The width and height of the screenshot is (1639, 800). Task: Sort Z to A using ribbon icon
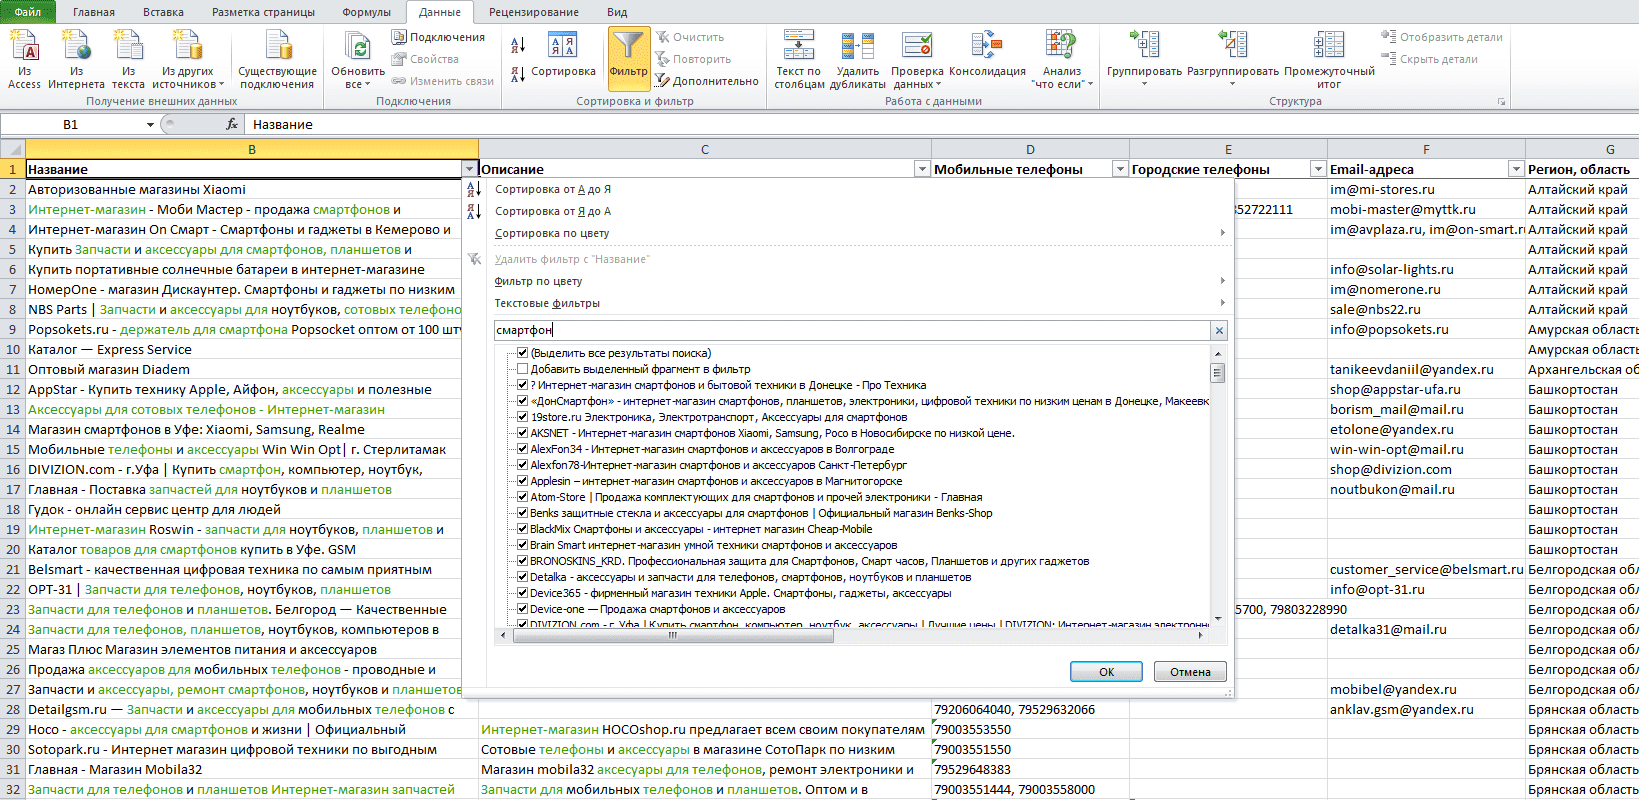(x=518, y=74)
